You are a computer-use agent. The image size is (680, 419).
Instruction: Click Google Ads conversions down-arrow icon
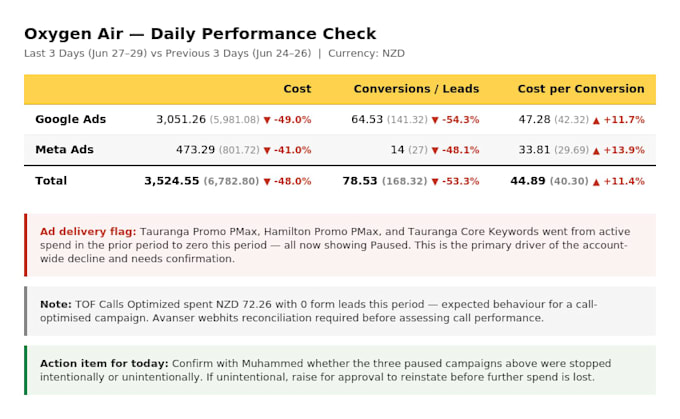point(435,120)
